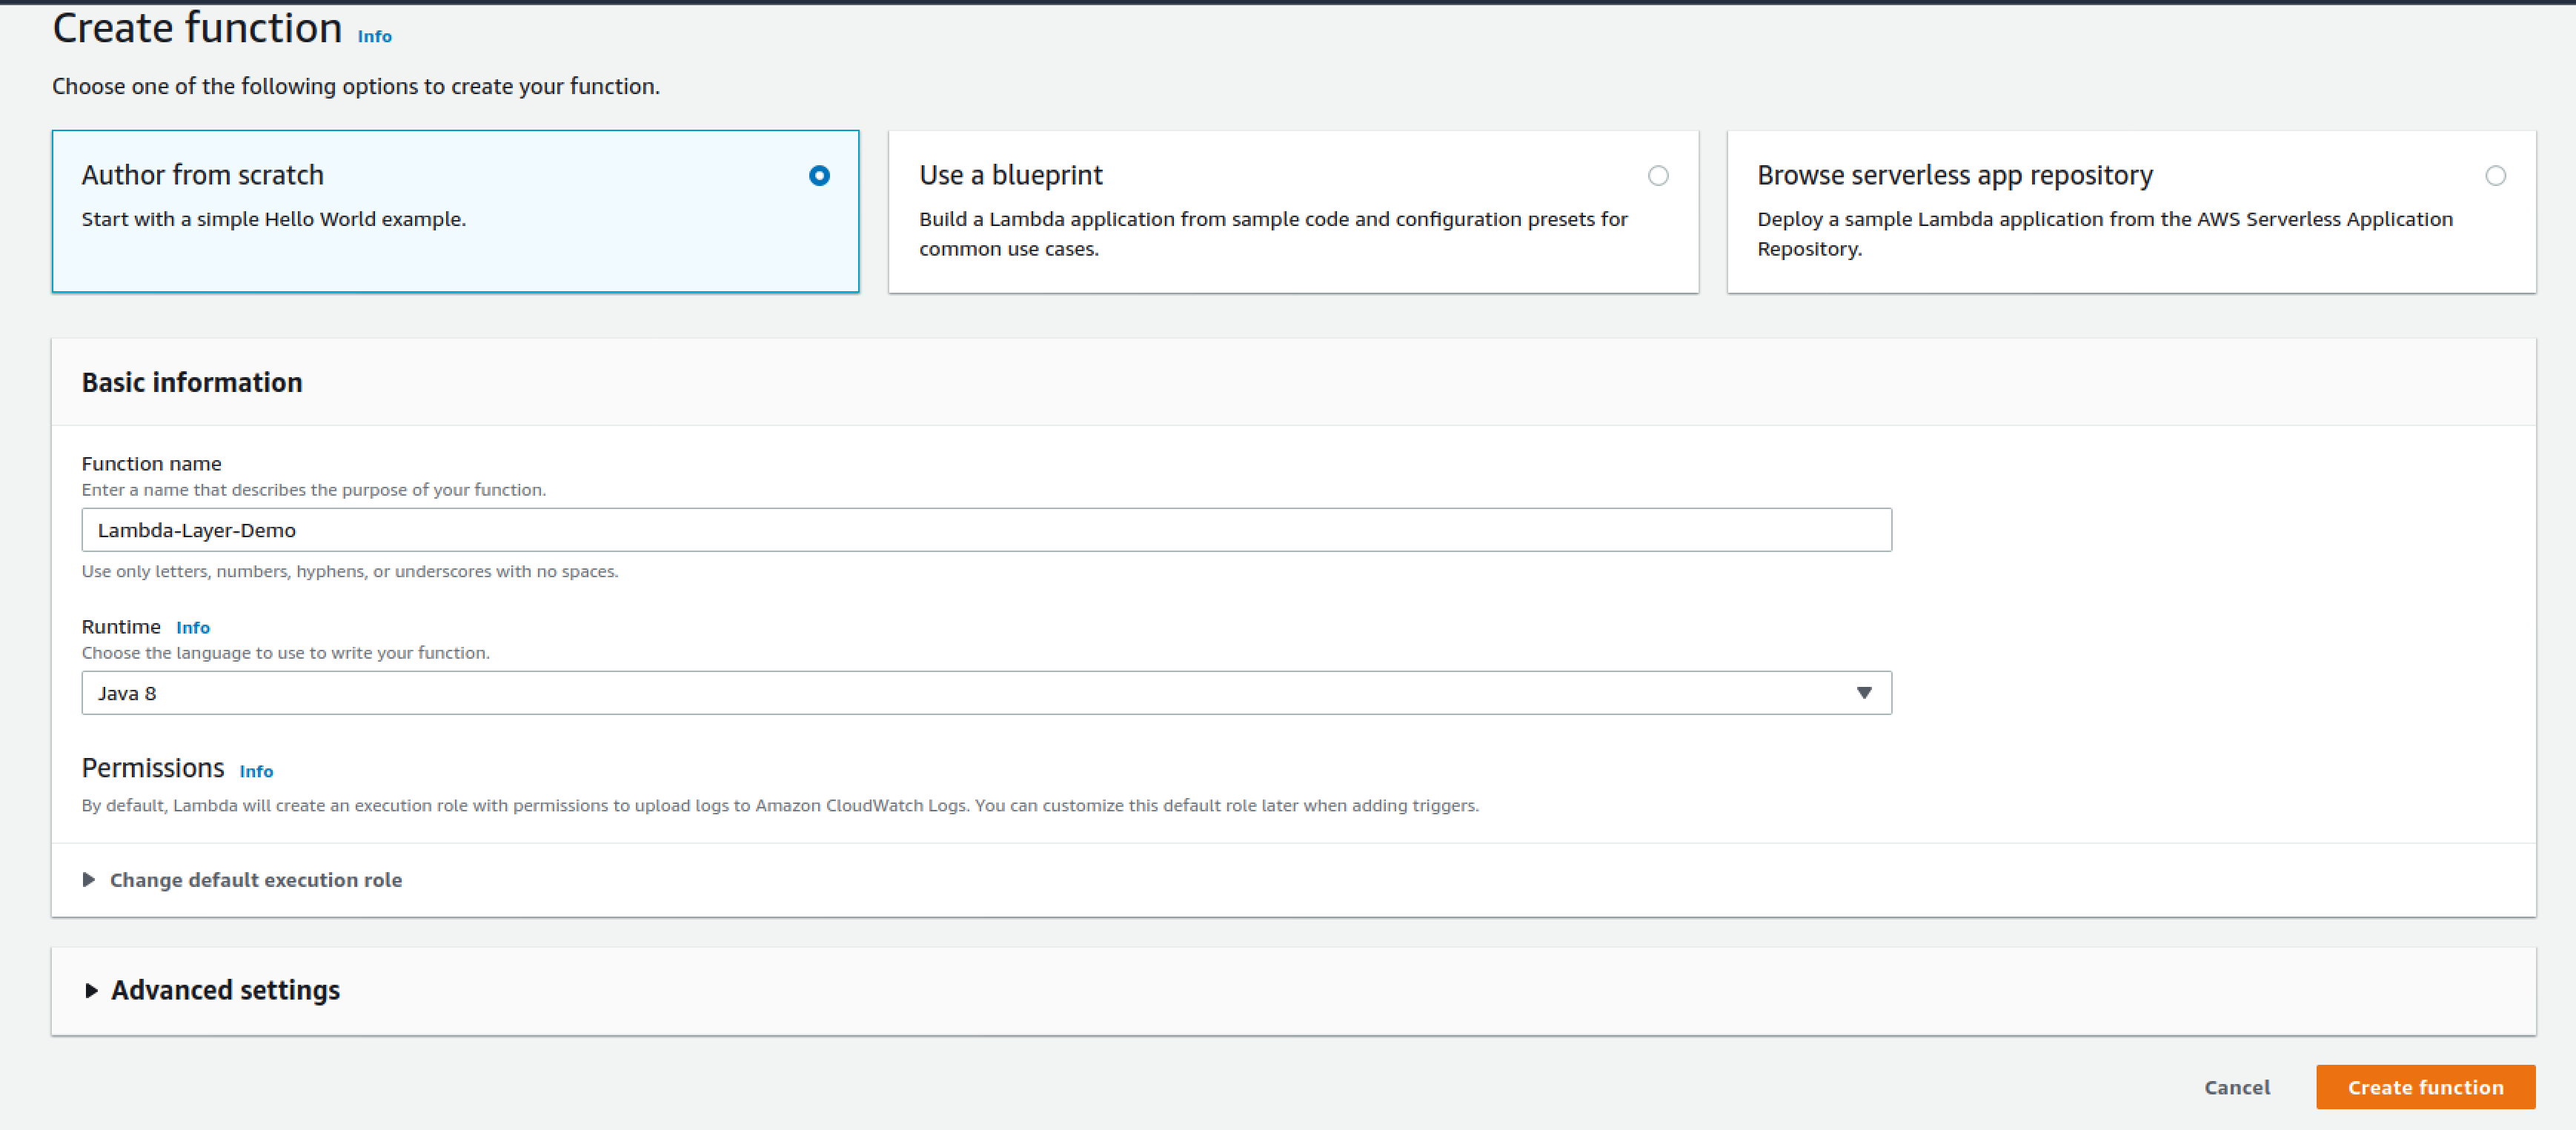Select Browse serverless app repository radio button
This screenshot has height=1130, width=2576.
2495,176
